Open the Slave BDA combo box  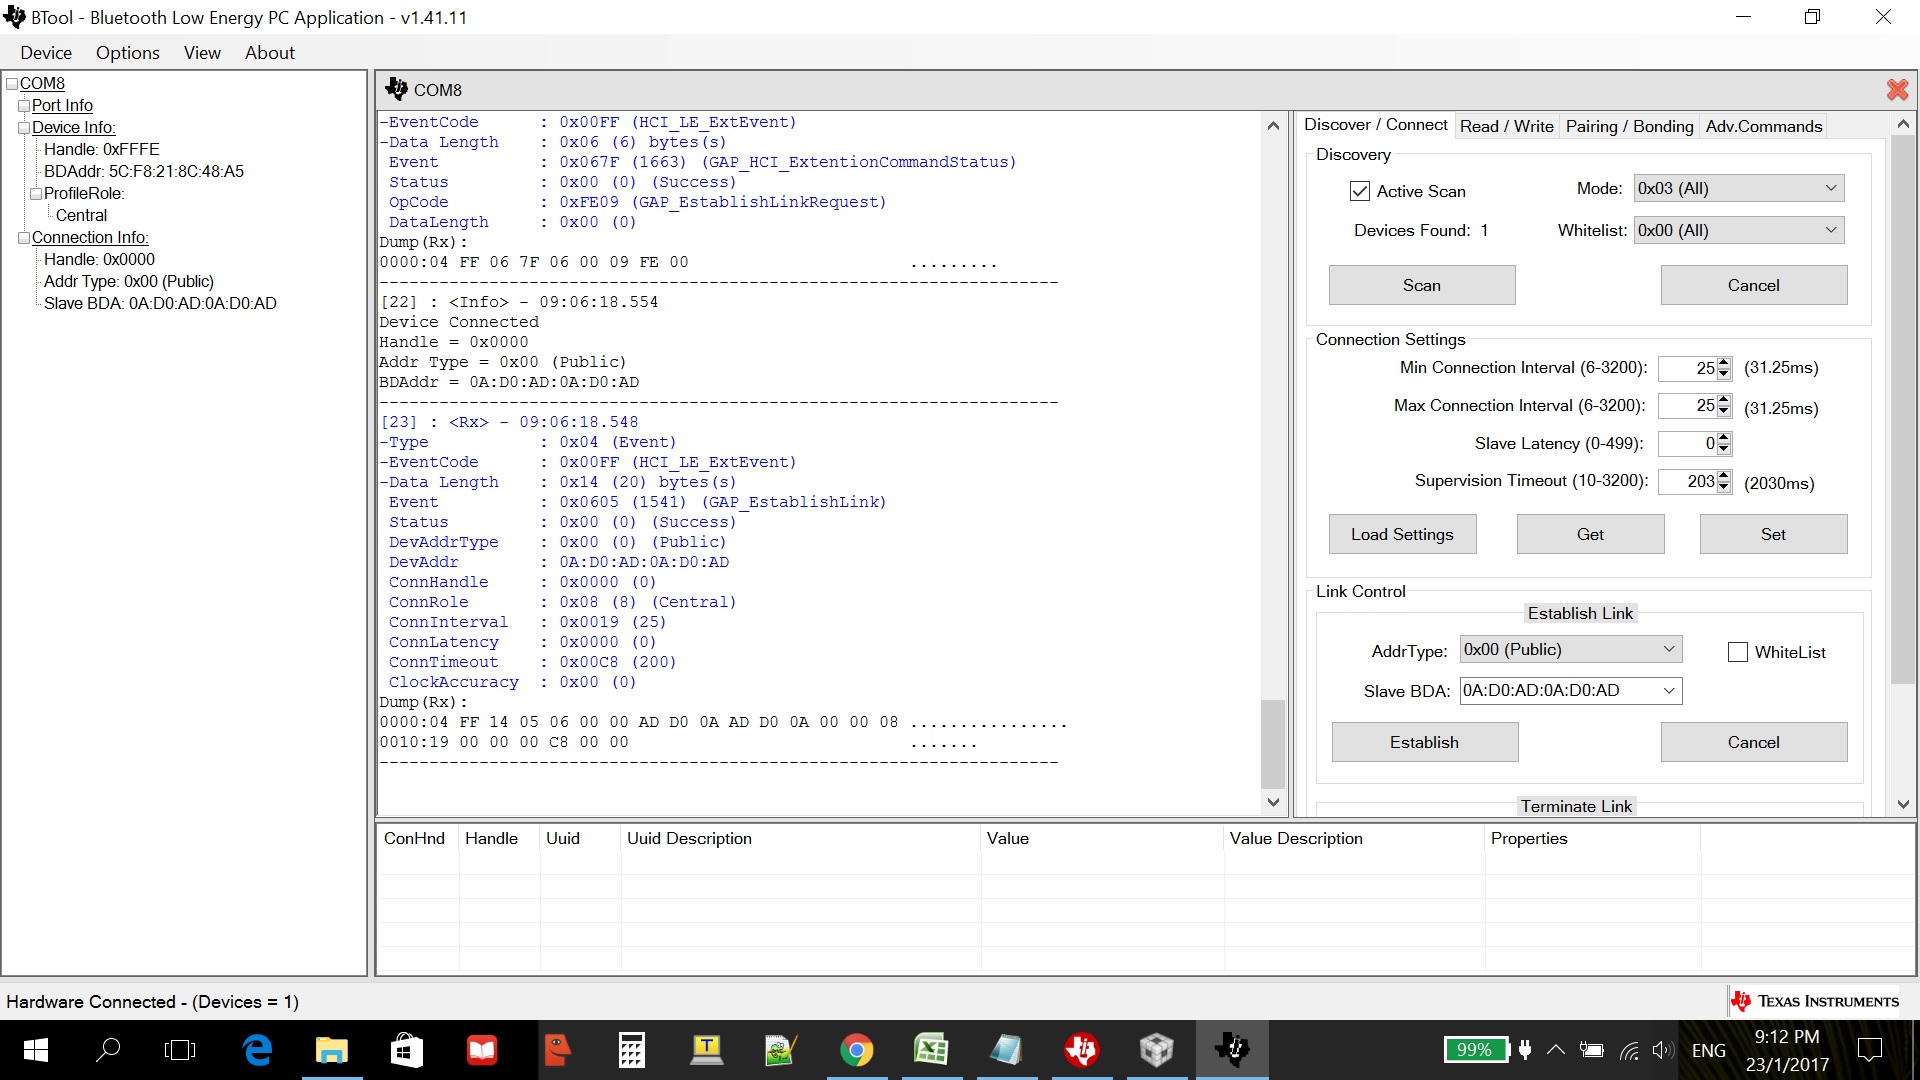(x=1669, y=691)
